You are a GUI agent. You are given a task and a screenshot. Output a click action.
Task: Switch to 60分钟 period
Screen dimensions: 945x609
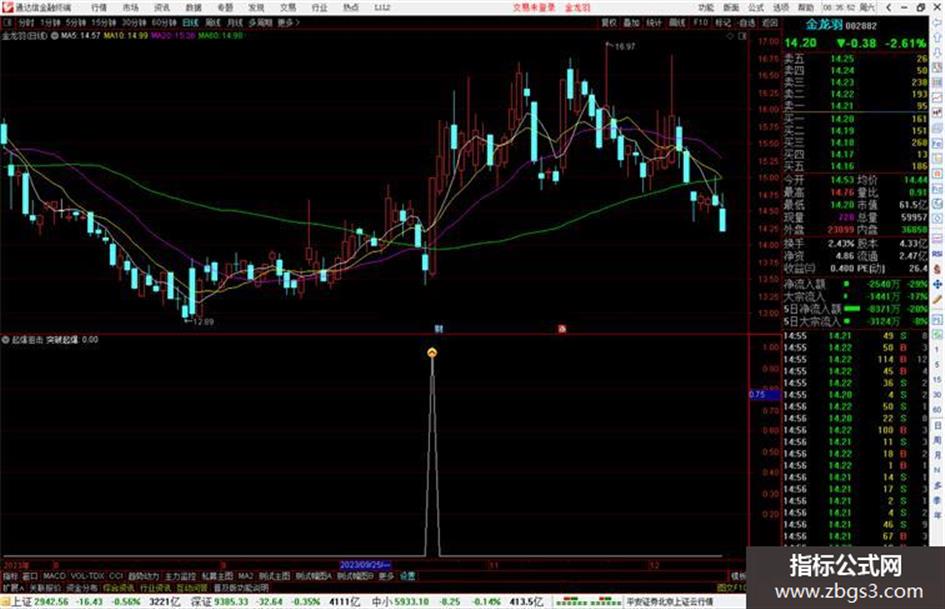(164, 22)
